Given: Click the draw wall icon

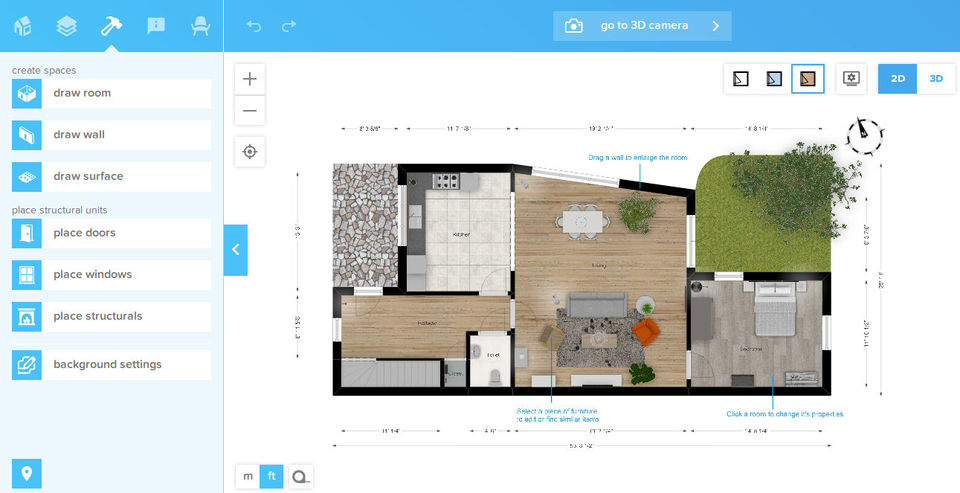Looking at the screenshot, I should pyautogui.click(x=26, y=135).
